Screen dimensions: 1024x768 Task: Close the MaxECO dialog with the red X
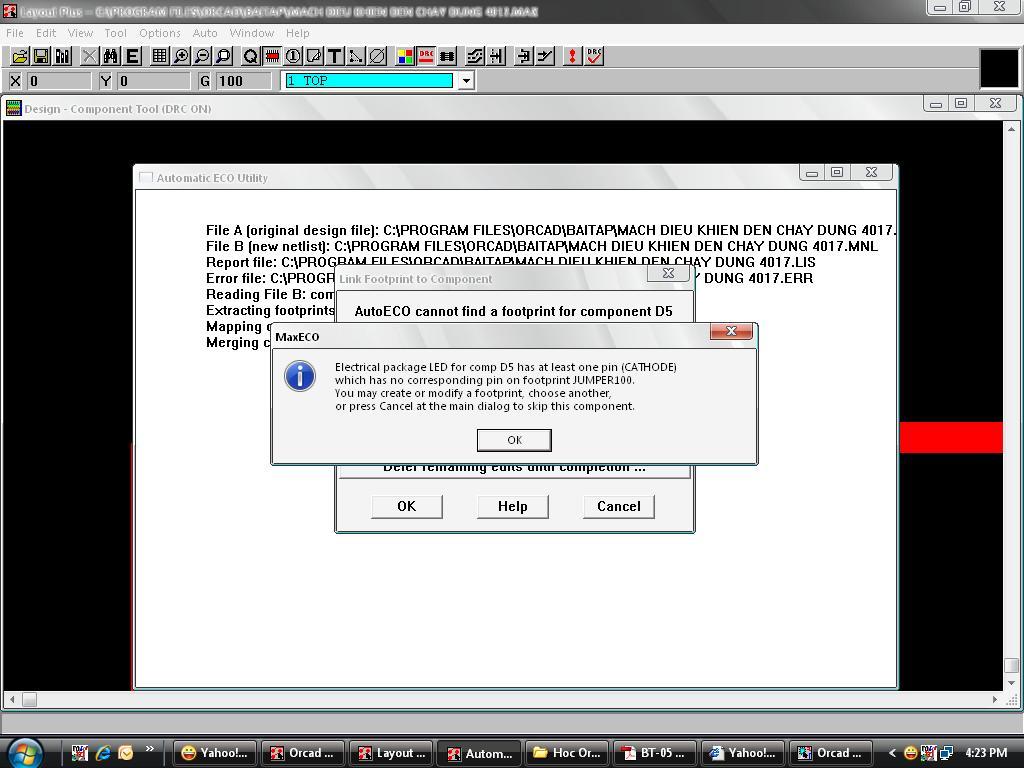click(x=731, y=331)
